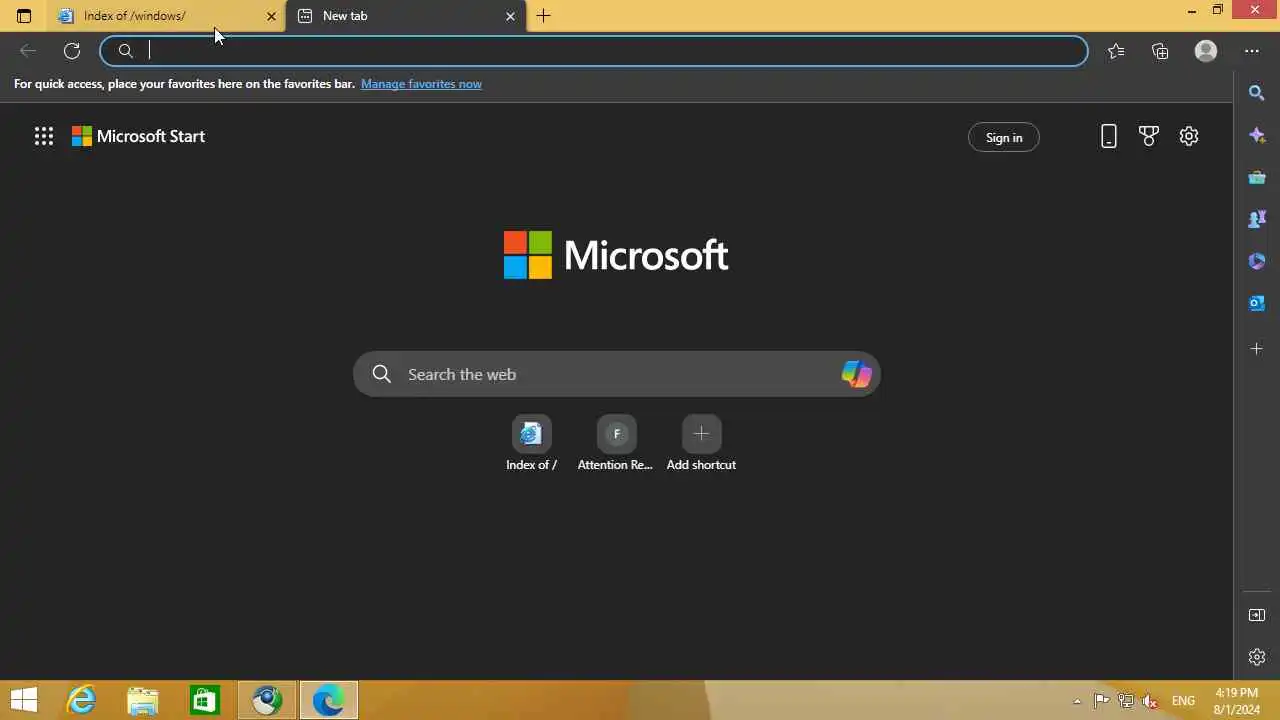Close the 'New tab' tab
This screenshot has width=1280, height=720.
[x=511, y=16]
